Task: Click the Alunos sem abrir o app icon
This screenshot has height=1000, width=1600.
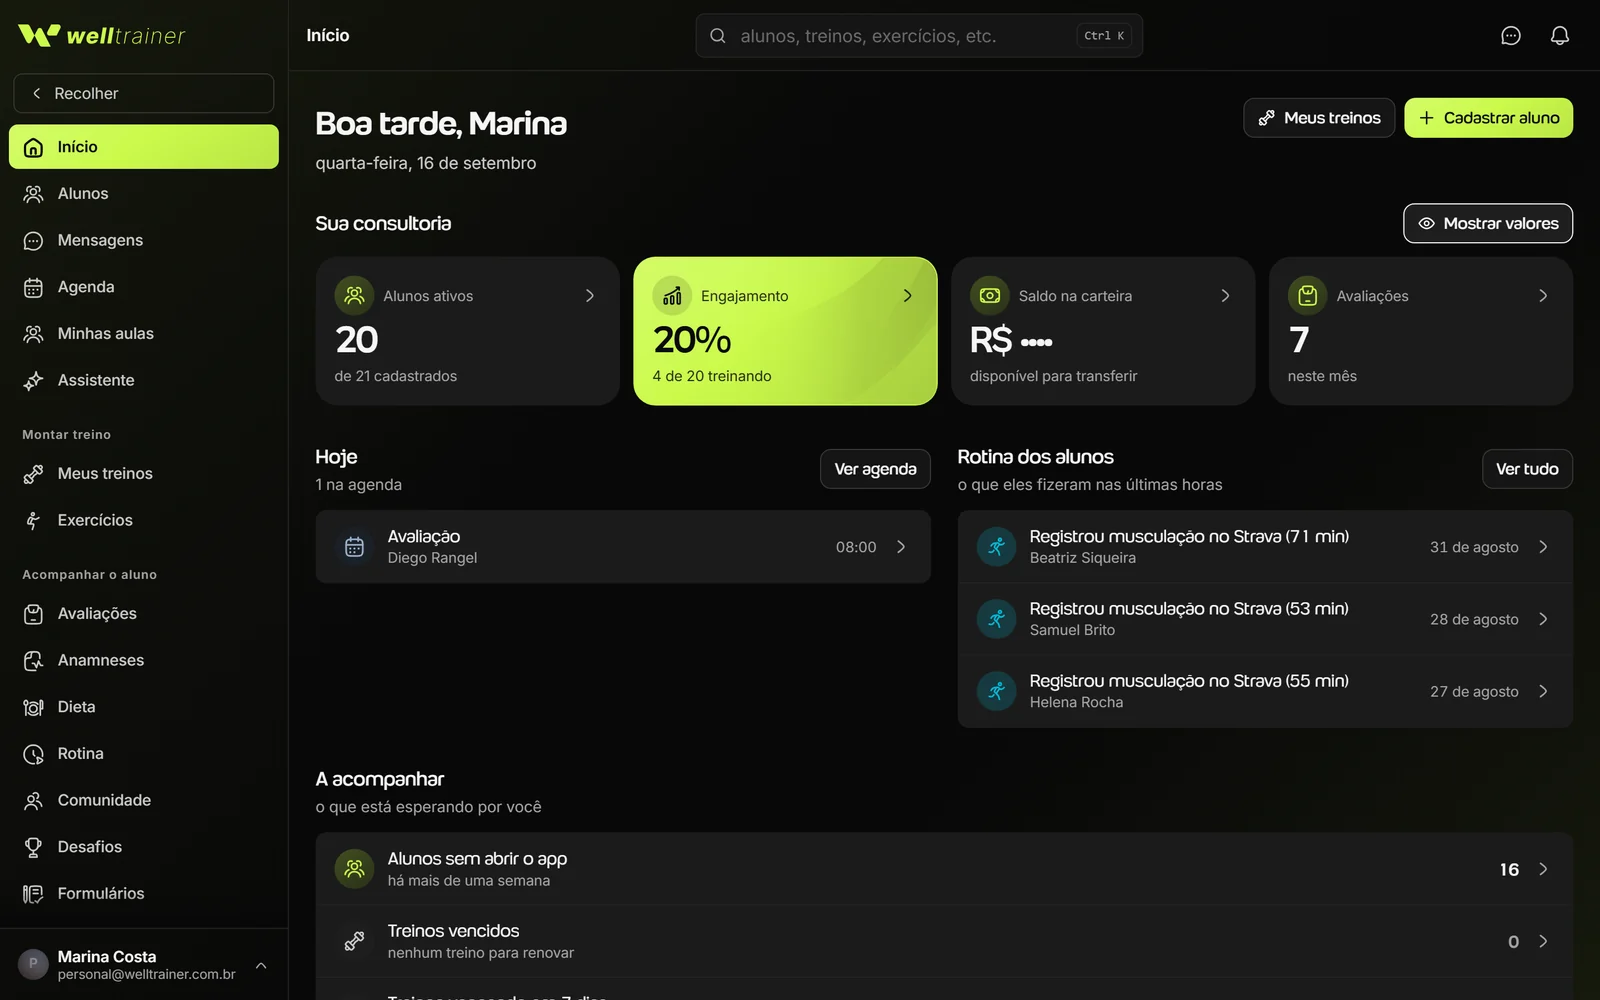Action: tap(354, 869)
